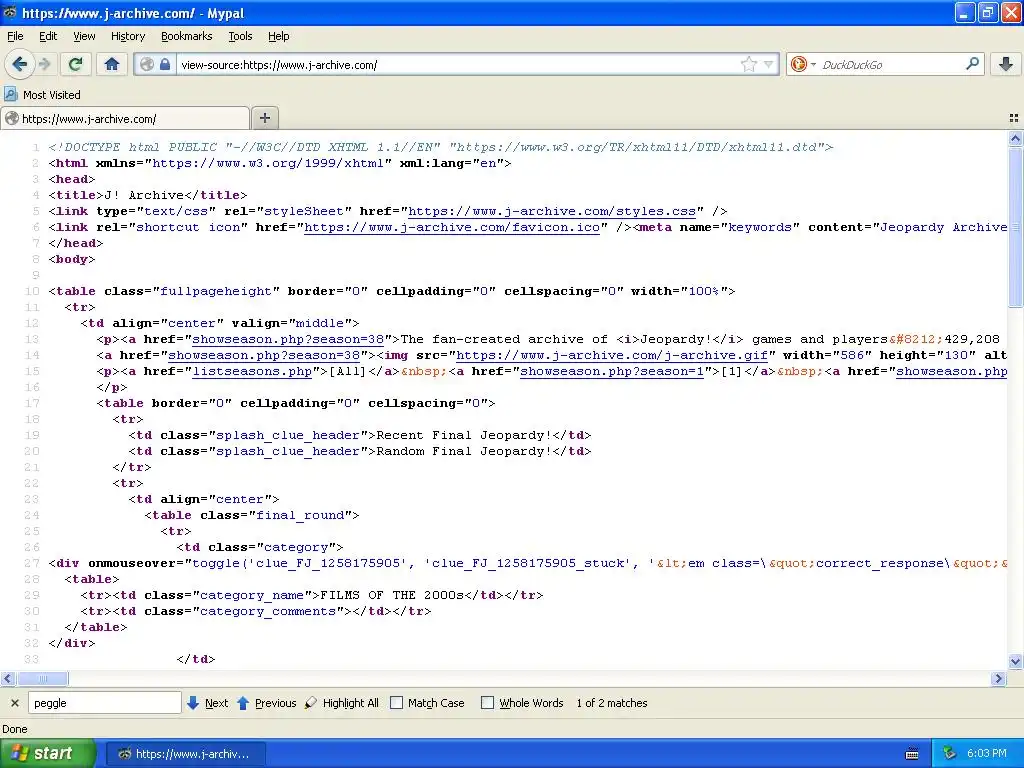The width and height of the screenshot is (1024, 768).
Task: Click the horizontal scrollbar left arrow
Action: 7,679
